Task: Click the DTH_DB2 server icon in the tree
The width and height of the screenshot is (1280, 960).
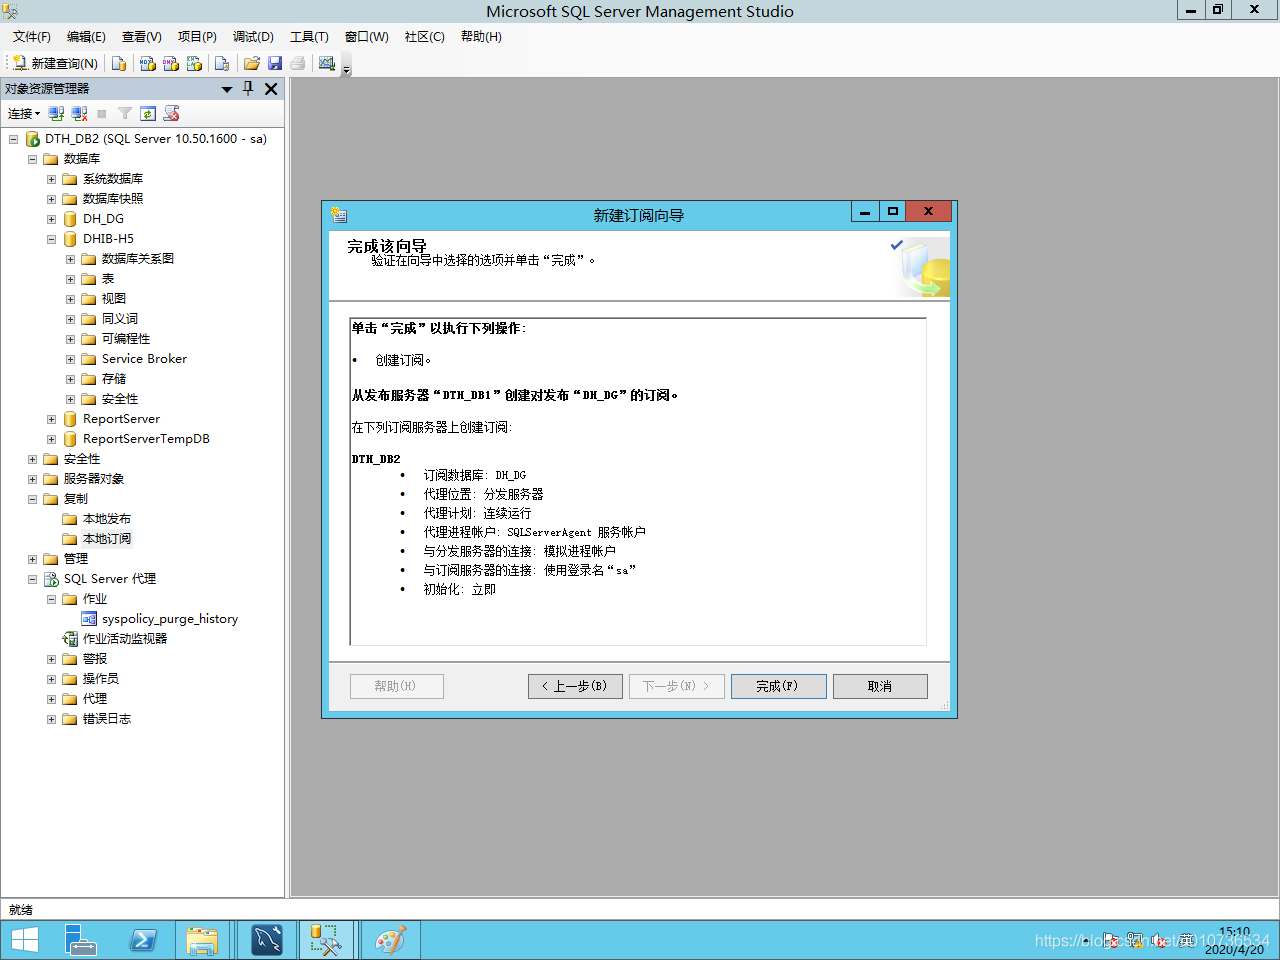Action: tap(32, 139)
